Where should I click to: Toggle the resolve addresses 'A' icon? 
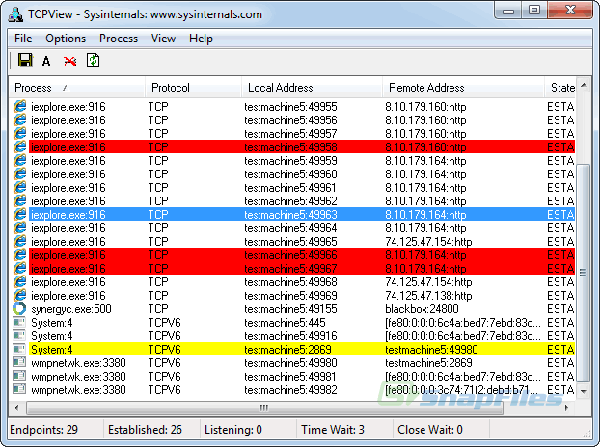(46, 61)
